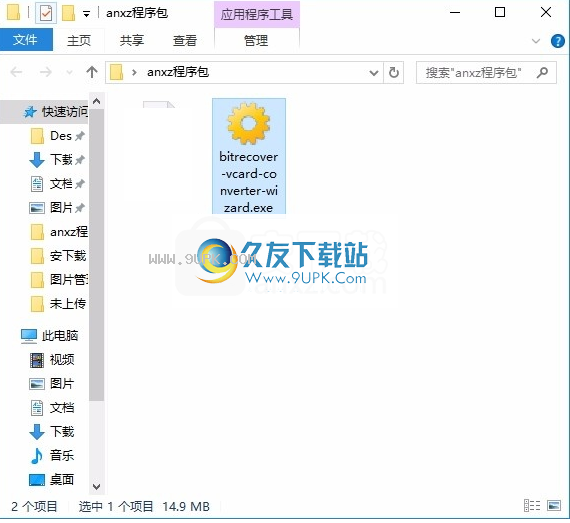Click the address bar folder icon
Screen dimensions: 570x523
117,72
